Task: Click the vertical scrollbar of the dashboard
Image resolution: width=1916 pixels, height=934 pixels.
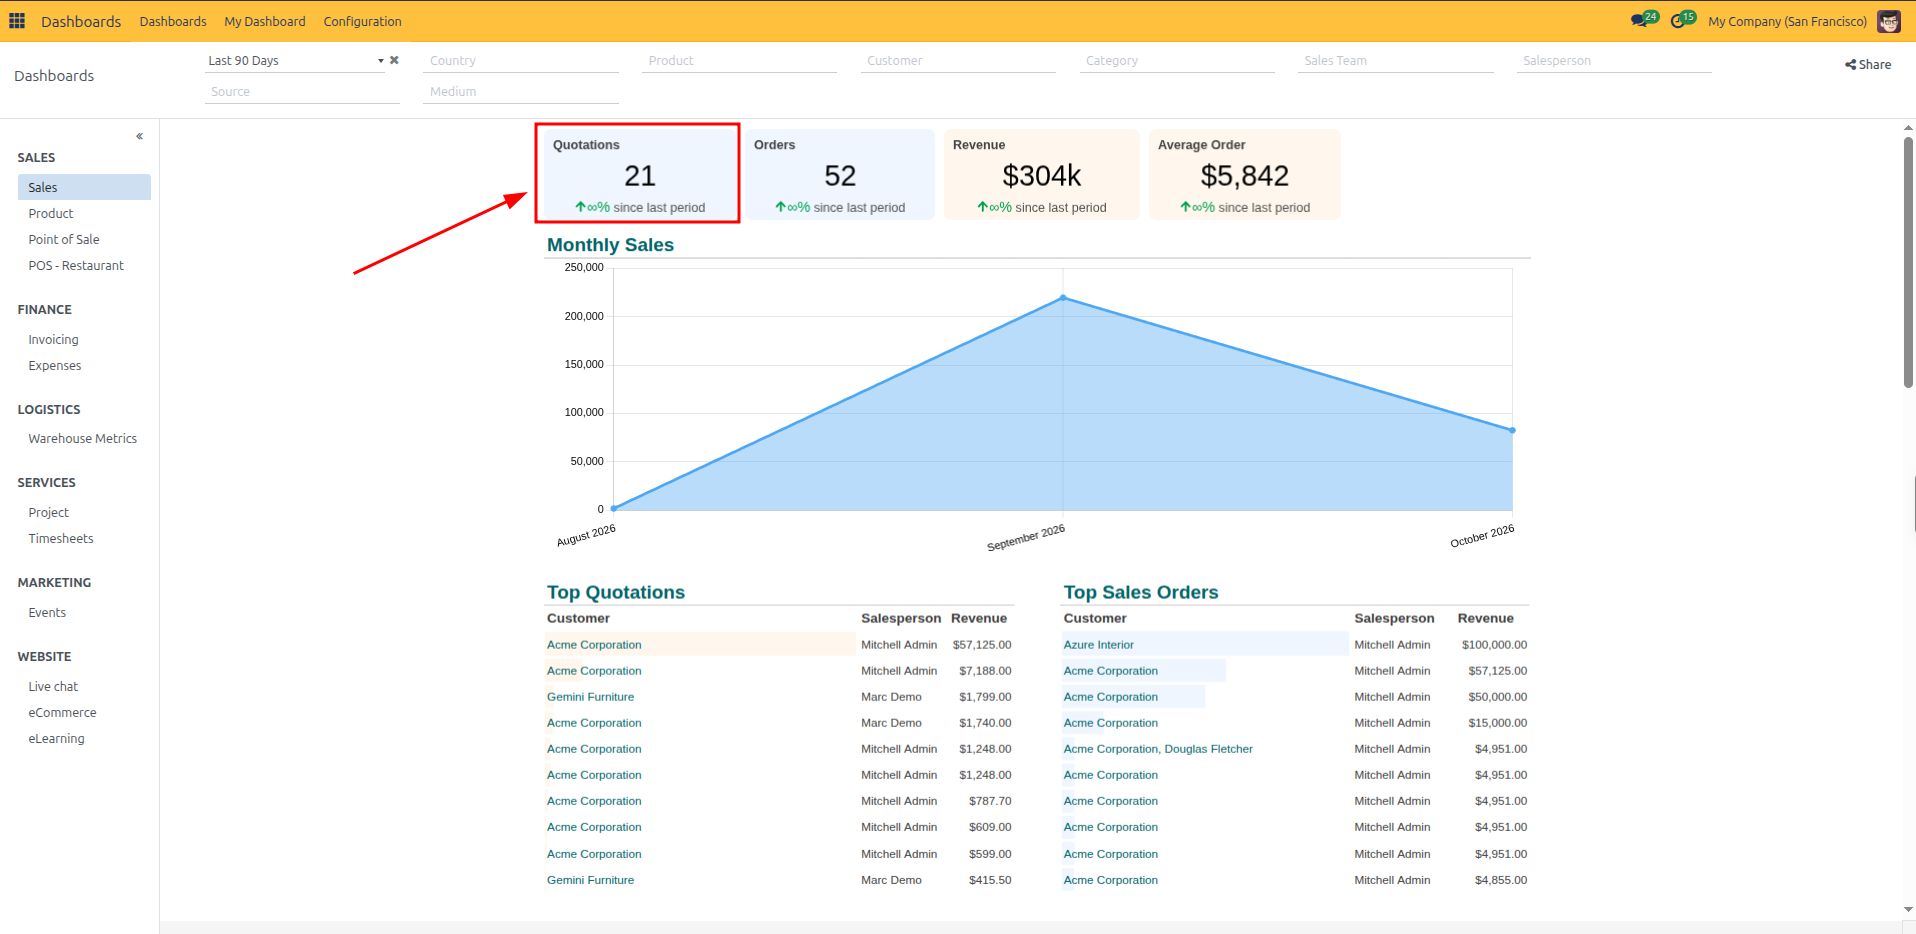Action: click(x=1908, y=262)
